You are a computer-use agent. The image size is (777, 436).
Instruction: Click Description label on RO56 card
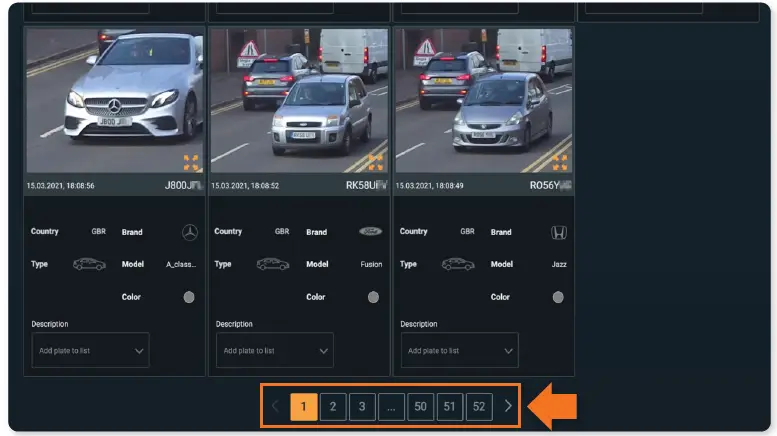click(x=419, y=324)
